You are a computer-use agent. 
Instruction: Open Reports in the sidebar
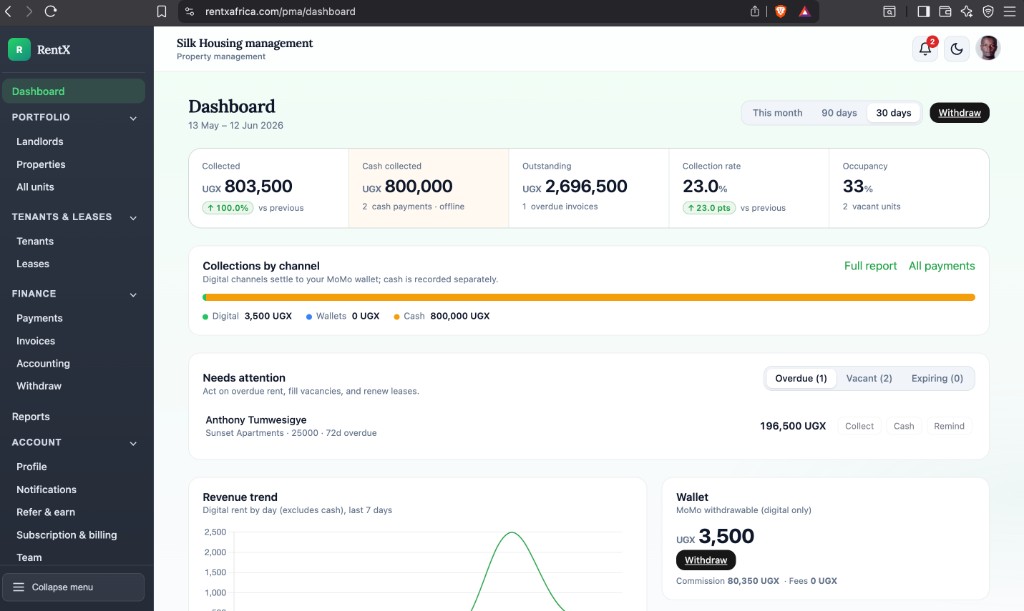[x=31, y=416]
